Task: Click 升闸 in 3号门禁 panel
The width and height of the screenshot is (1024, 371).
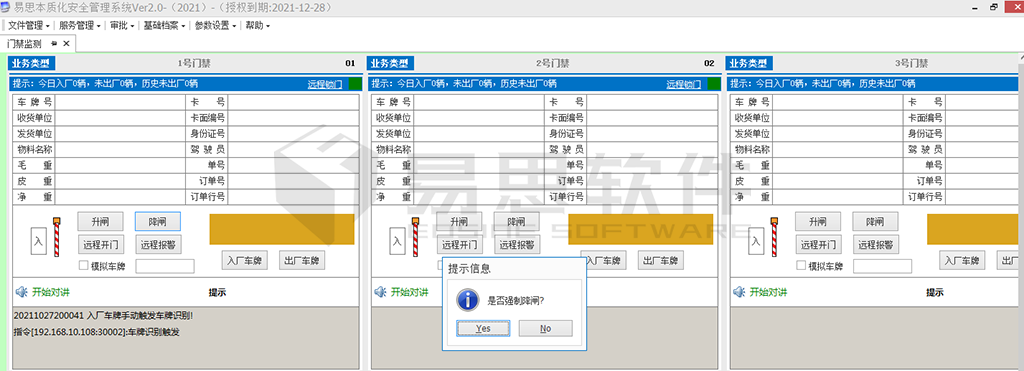Action: 818,221
